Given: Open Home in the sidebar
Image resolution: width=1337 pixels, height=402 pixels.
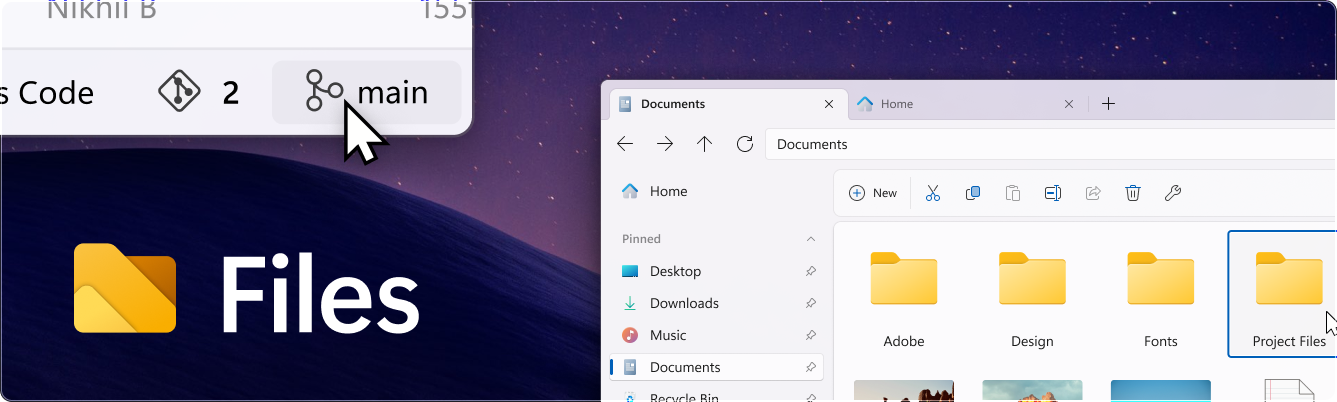Looking at the screenshot, I should (716, 191).
